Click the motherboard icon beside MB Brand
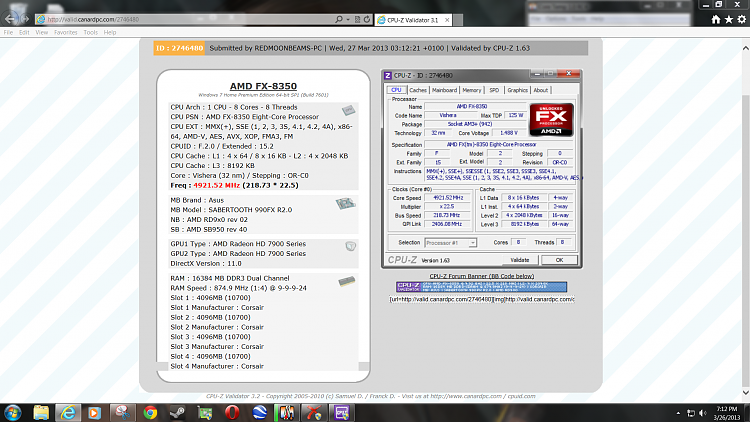 345,203
